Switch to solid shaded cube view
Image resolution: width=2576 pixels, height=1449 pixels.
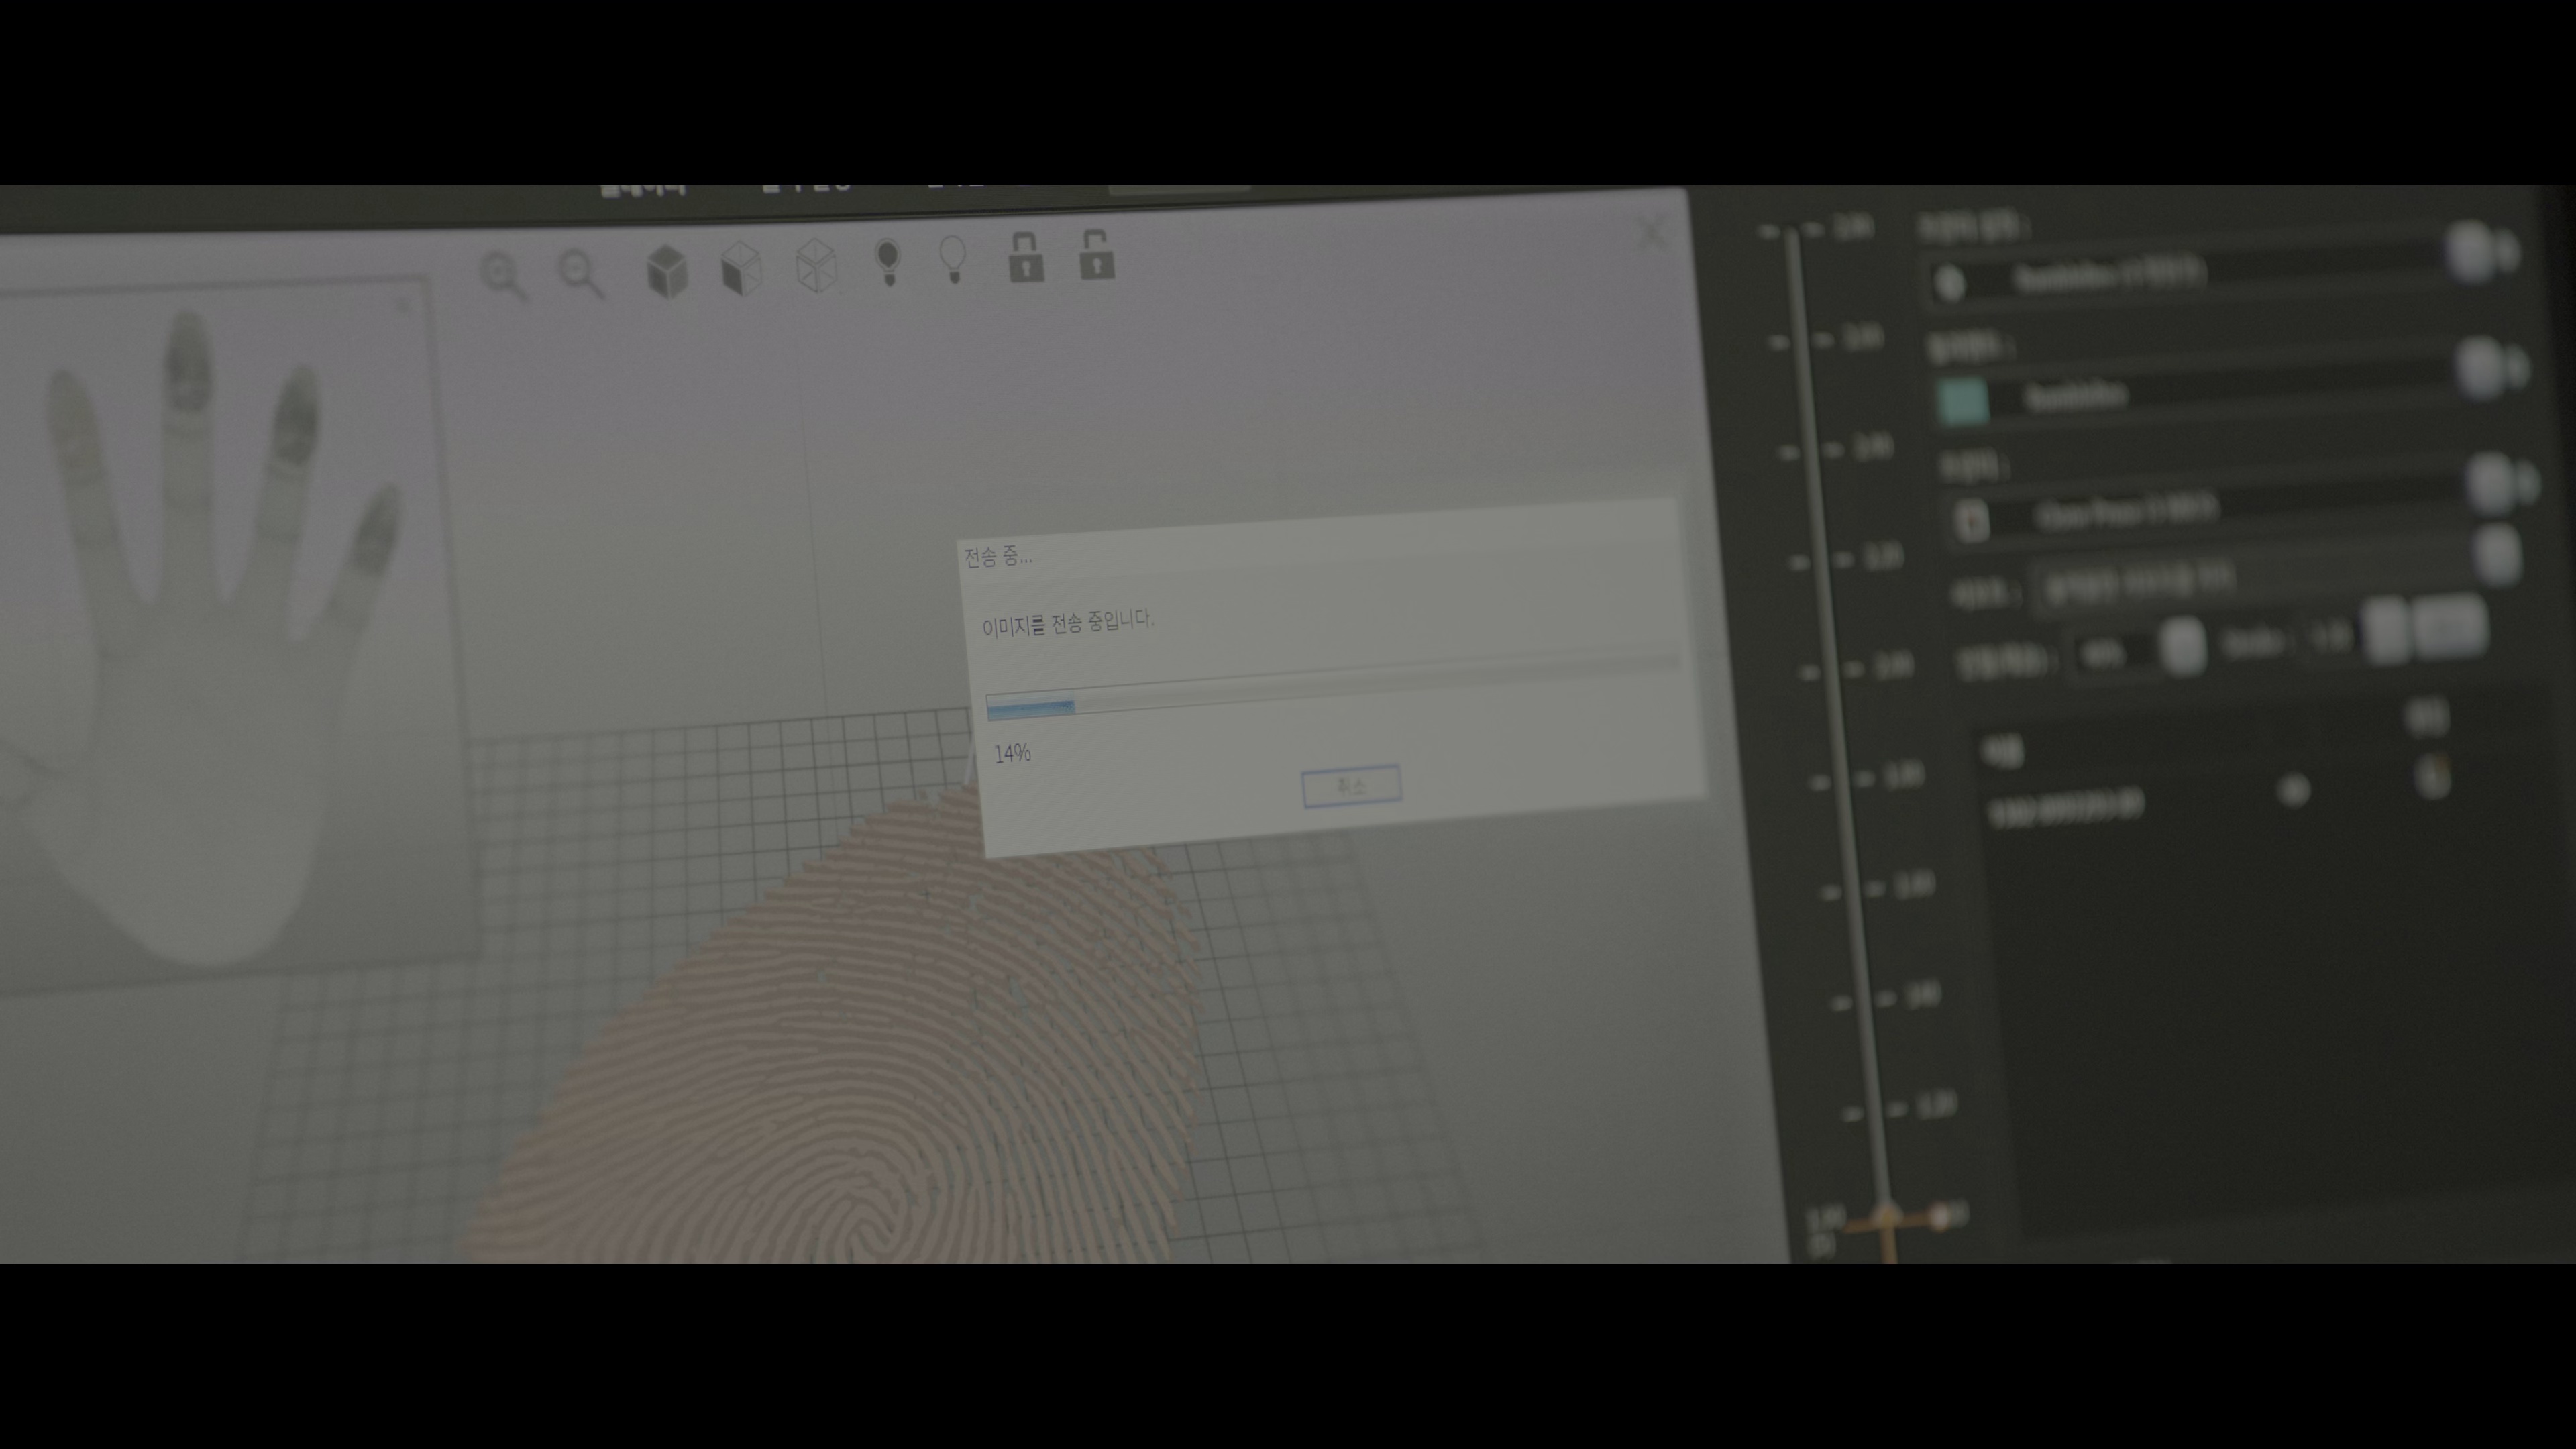(667, 270)
